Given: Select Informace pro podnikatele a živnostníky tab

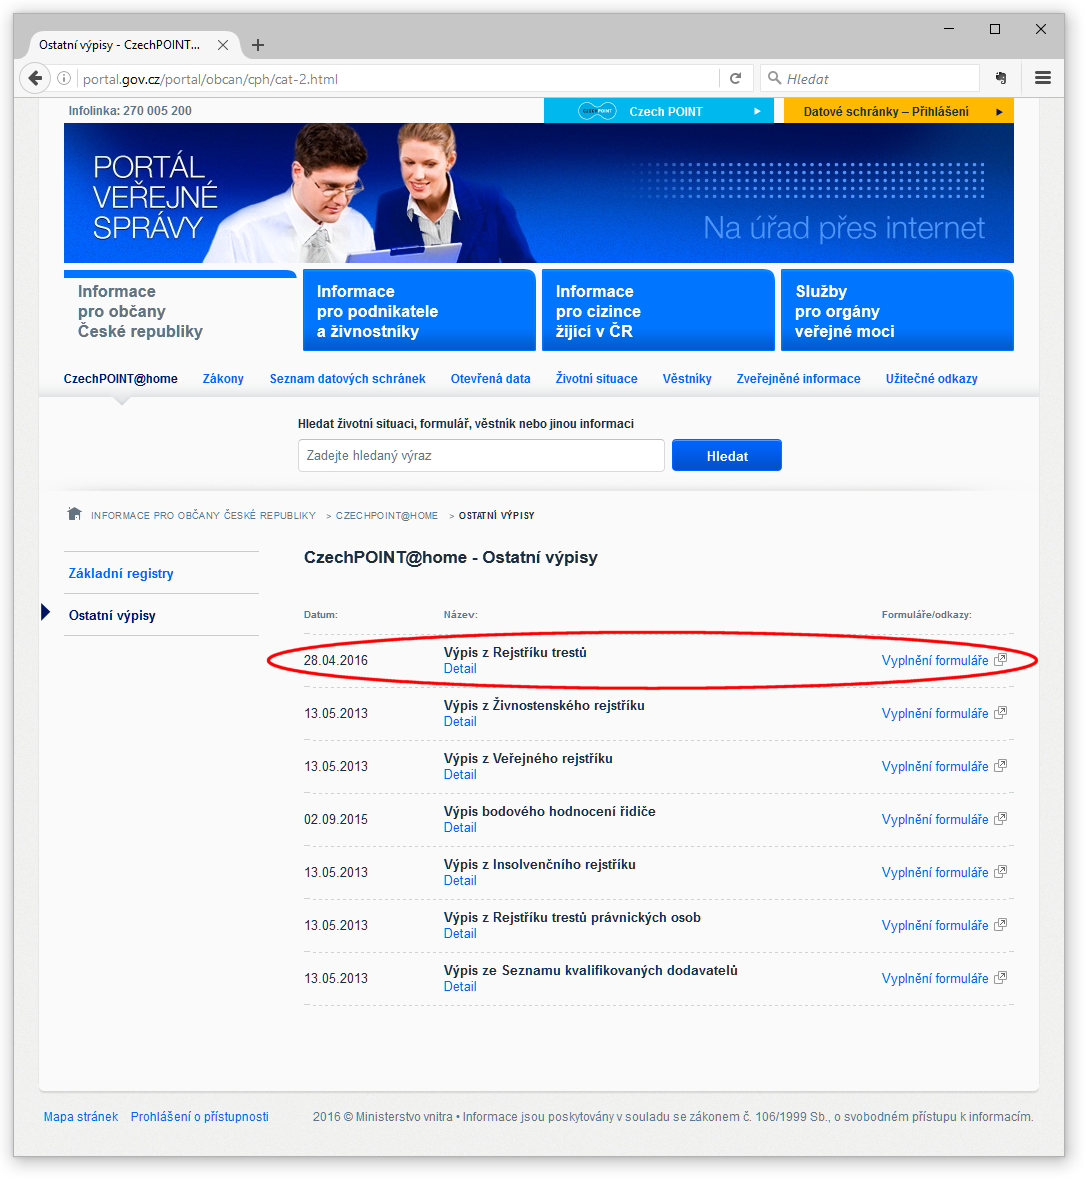Looking at the screenshot, I should (x=419, y=311).
